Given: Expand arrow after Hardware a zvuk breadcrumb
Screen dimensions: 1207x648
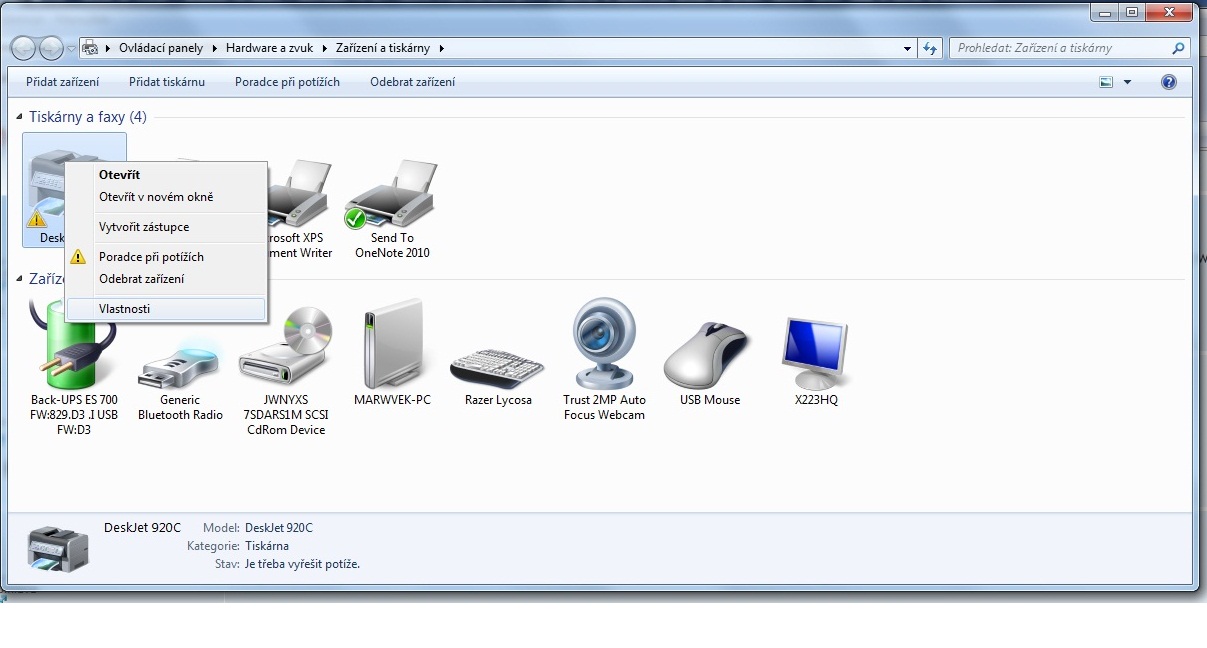Looking at the screenshot, I should coord(323,48).
